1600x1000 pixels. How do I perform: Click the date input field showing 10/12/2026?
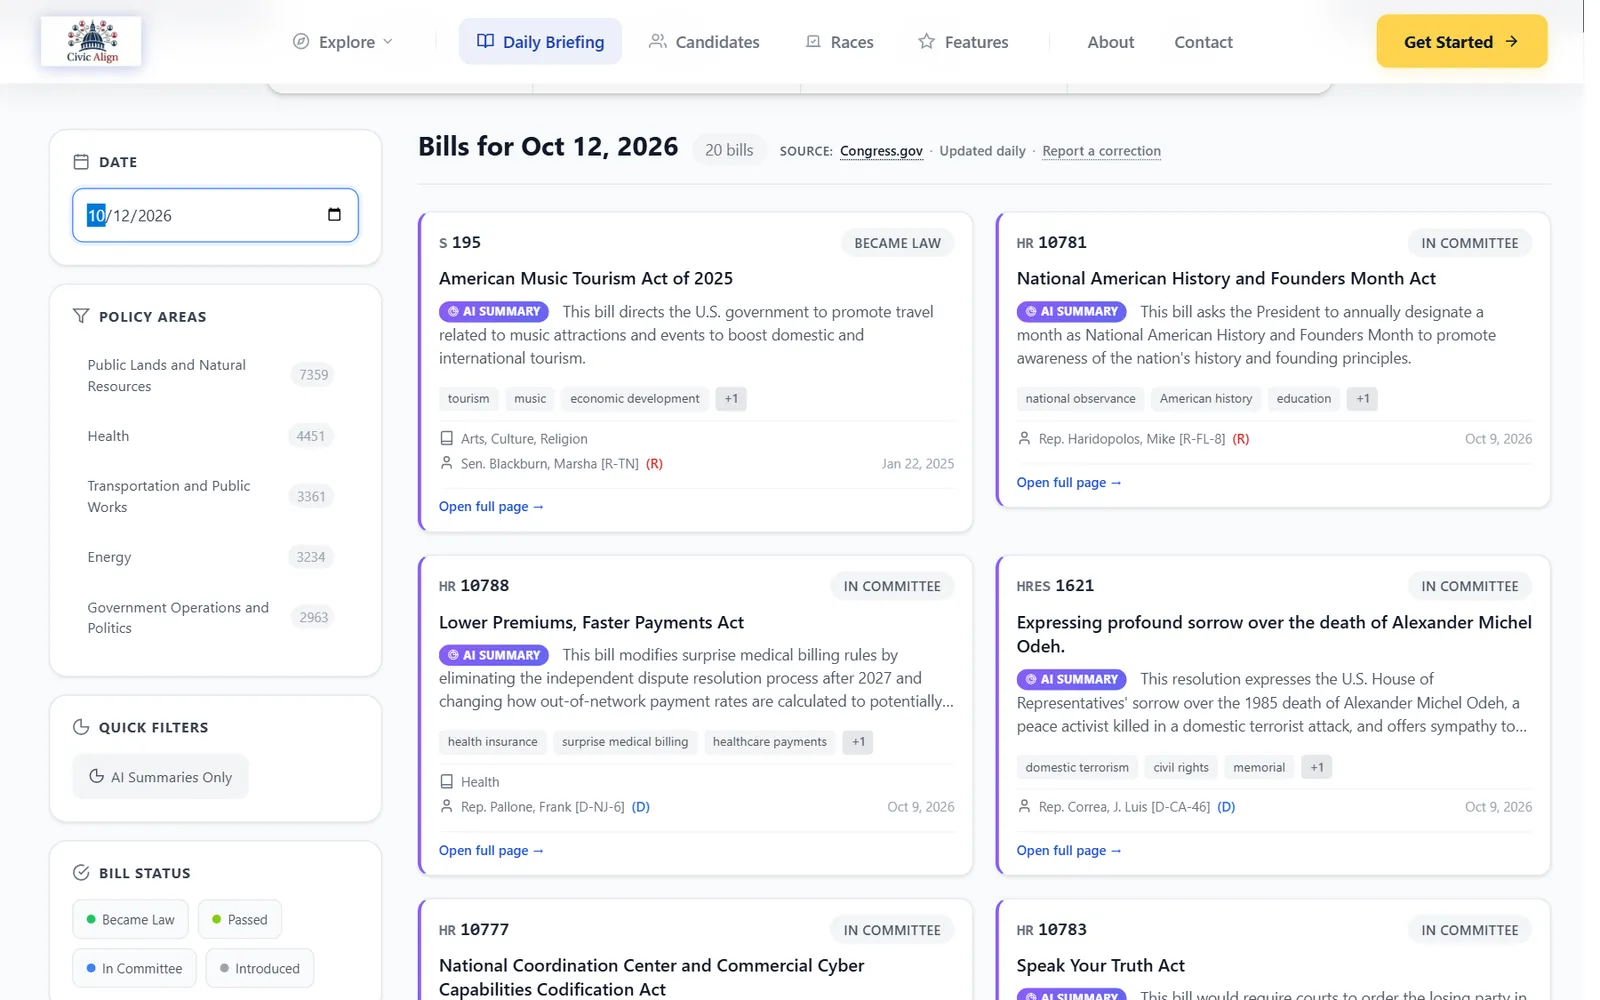pyautogui.click(x=215, y=215)
